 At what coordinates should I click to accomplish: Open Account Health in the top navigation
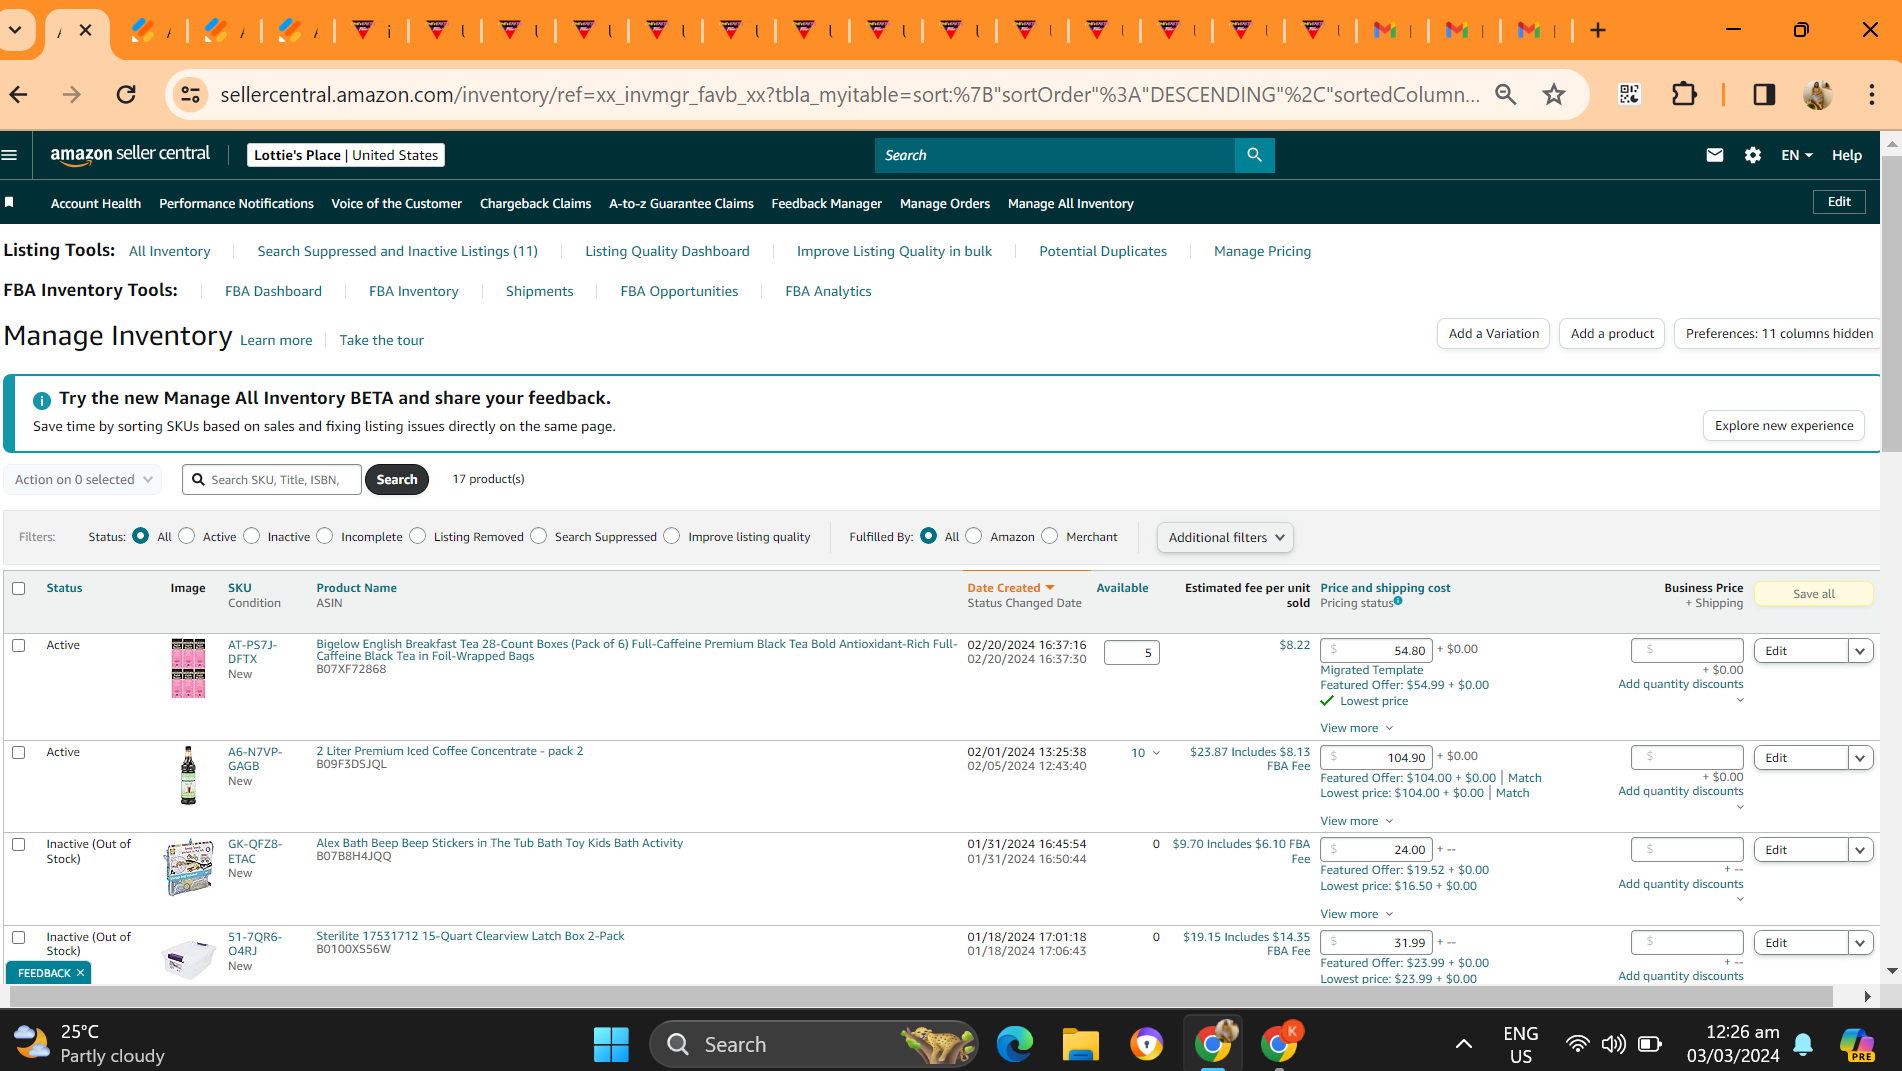(96, 203)
